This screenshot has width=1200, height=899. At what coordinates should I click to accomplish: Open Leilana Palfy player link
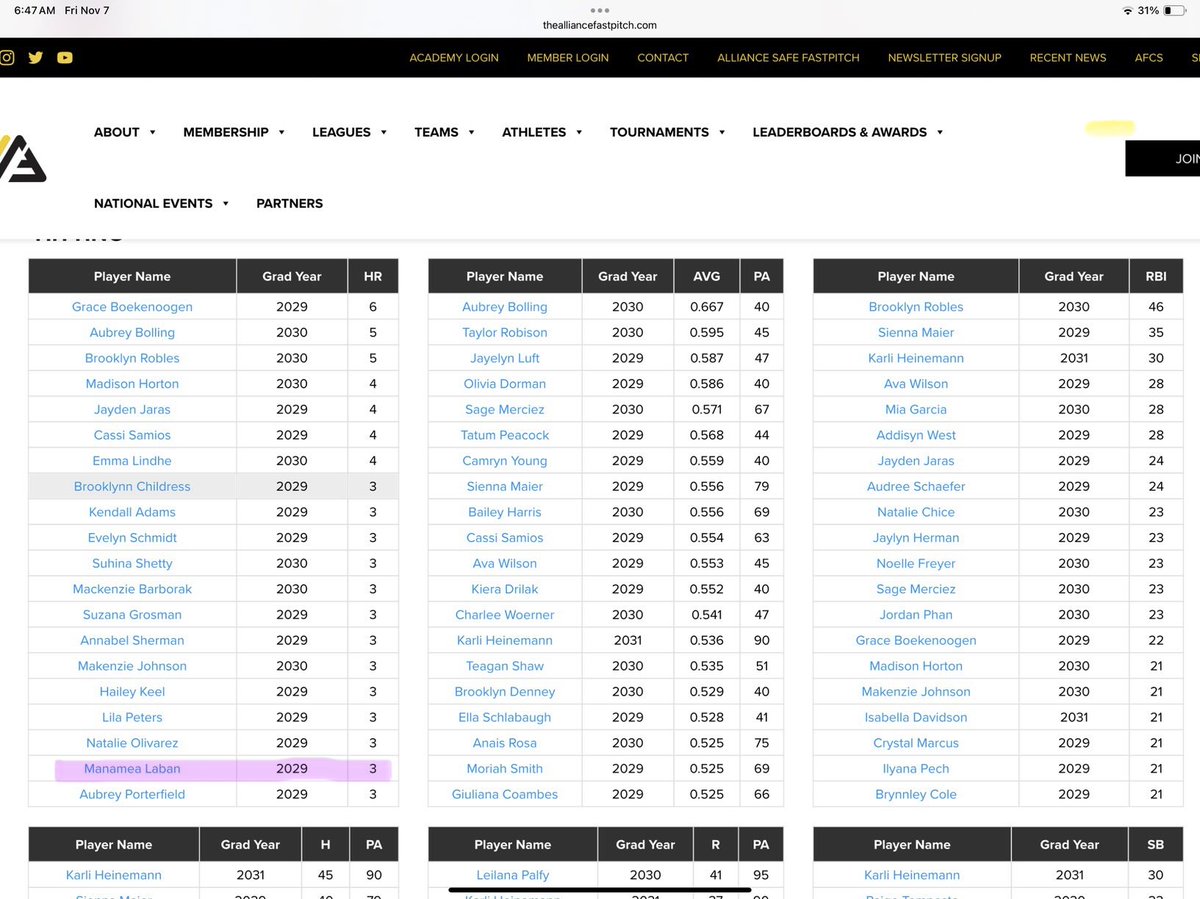513,875
